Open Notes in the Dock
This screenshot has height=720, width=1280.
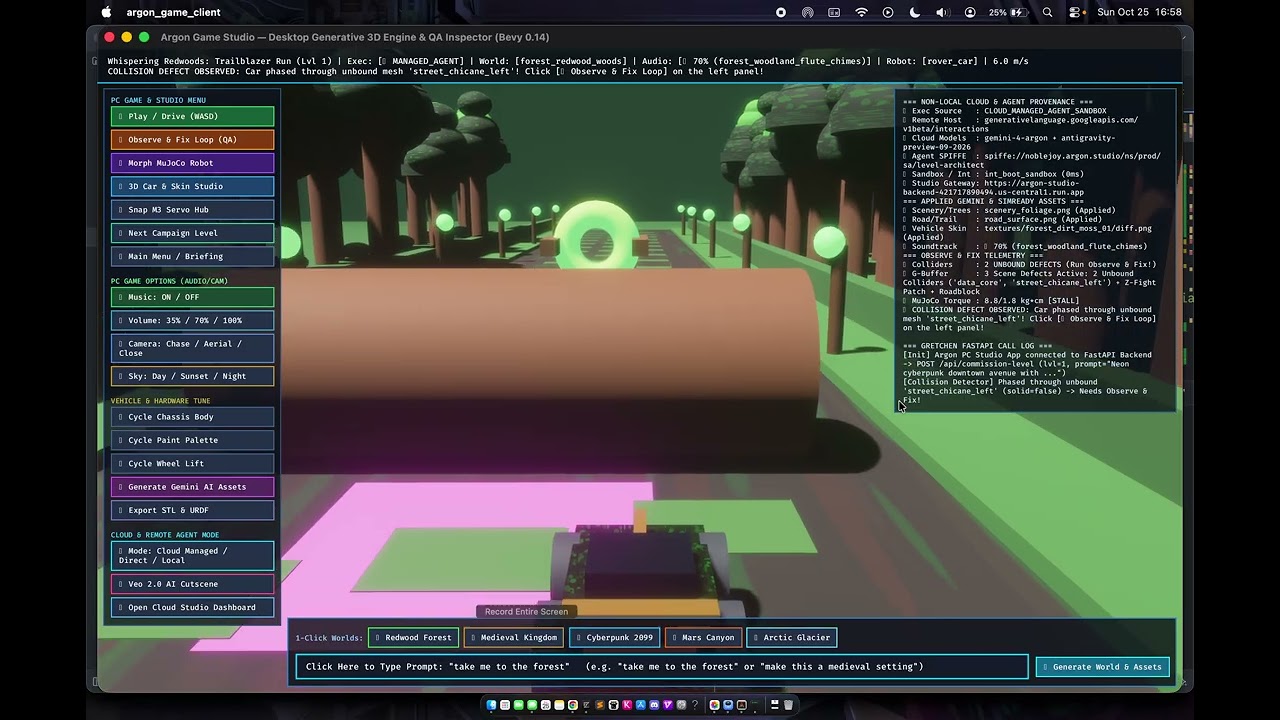pos(559,705)
